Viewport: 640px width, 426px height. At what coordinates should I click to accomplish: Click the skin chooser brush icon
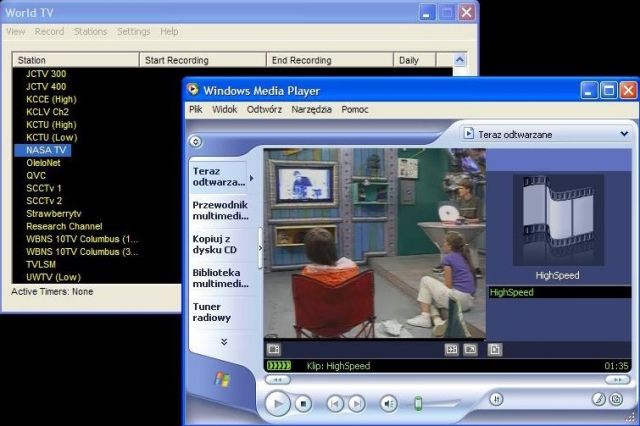click(598, 399)
